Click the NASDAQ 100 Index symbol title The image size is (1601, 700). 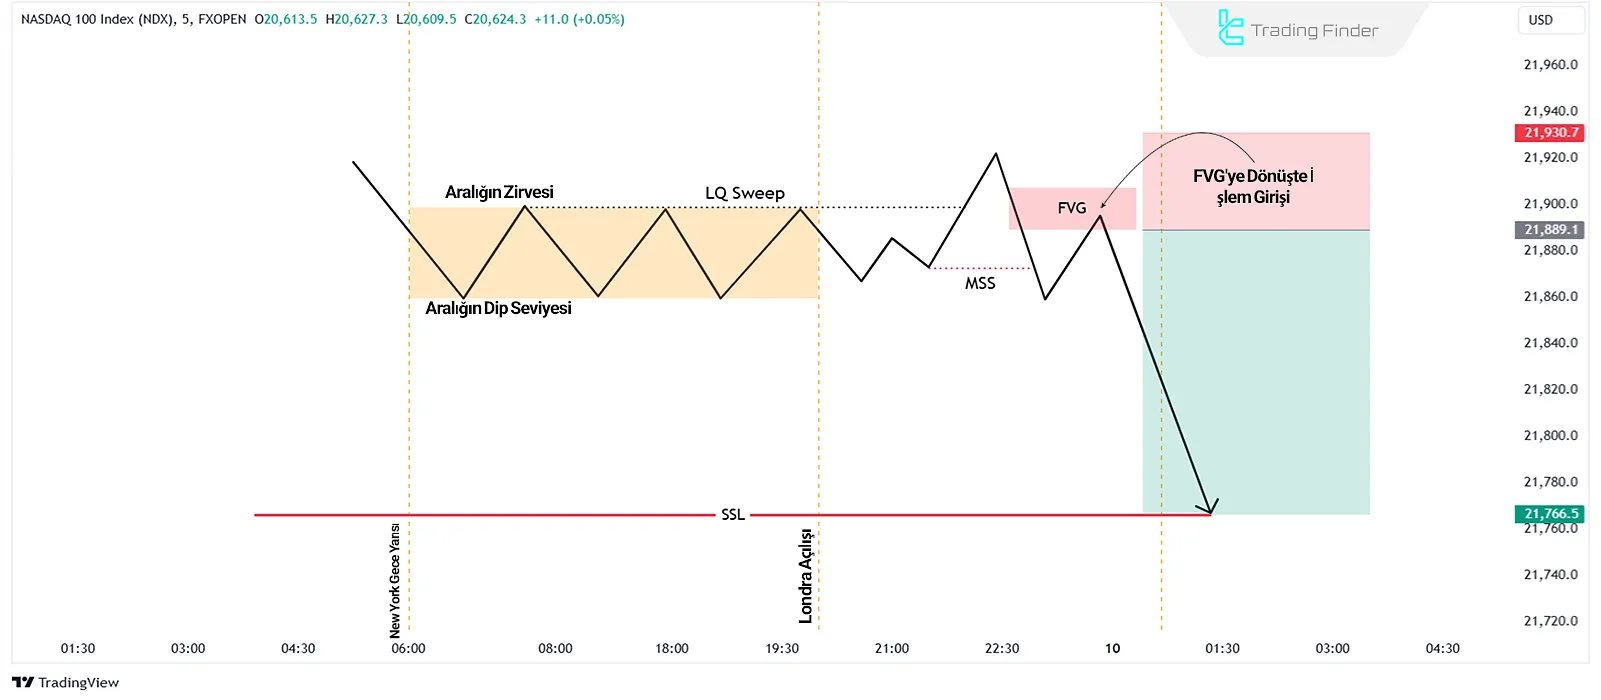[96, 19]
